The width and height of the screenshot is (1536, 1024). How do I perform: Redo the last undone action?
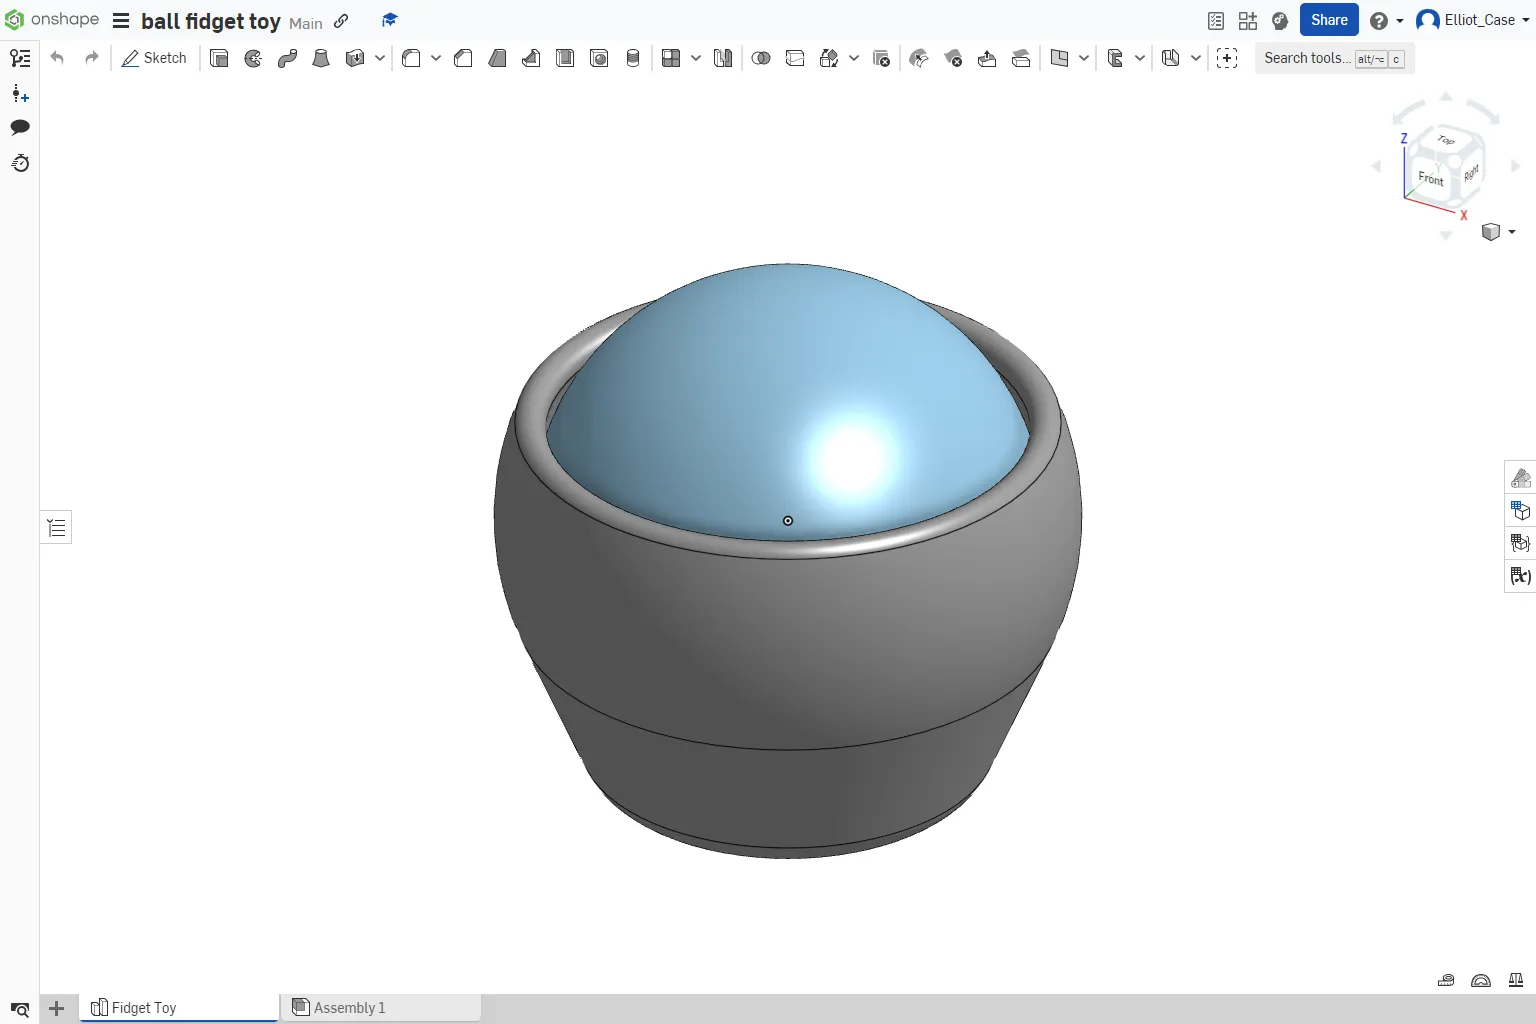click(x=92, y=58)
